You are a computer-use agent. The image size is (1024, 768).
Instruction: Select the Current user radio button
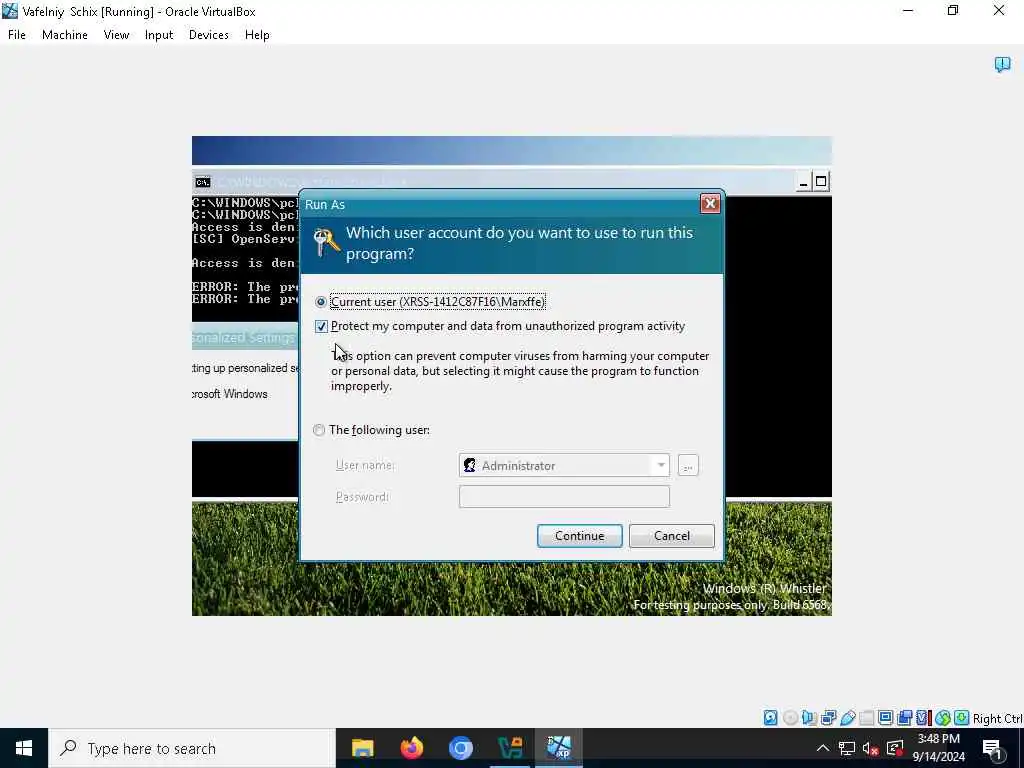coord(321,302)
